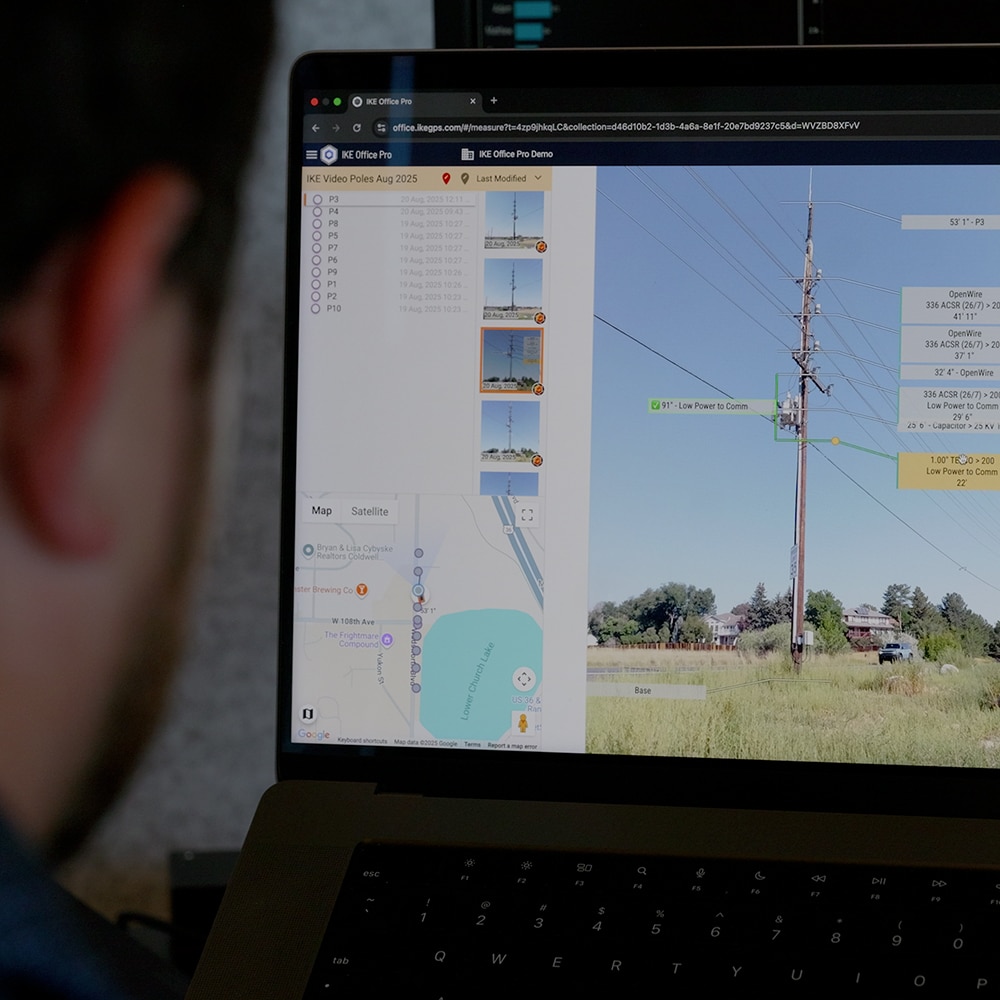
Task: Open the highlighted orange-bordered pole thumbnail
Action: point(511,360)
